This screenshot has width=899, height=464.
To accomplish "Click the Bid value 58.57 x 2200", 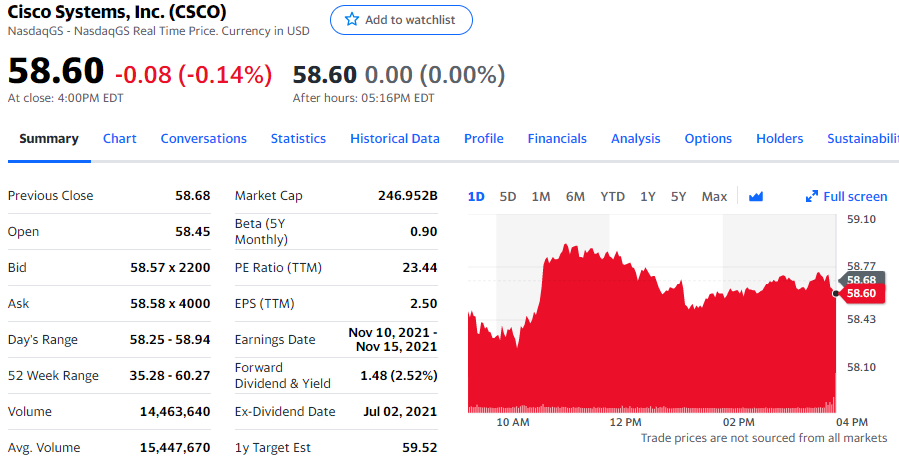I will coord(170,268).
